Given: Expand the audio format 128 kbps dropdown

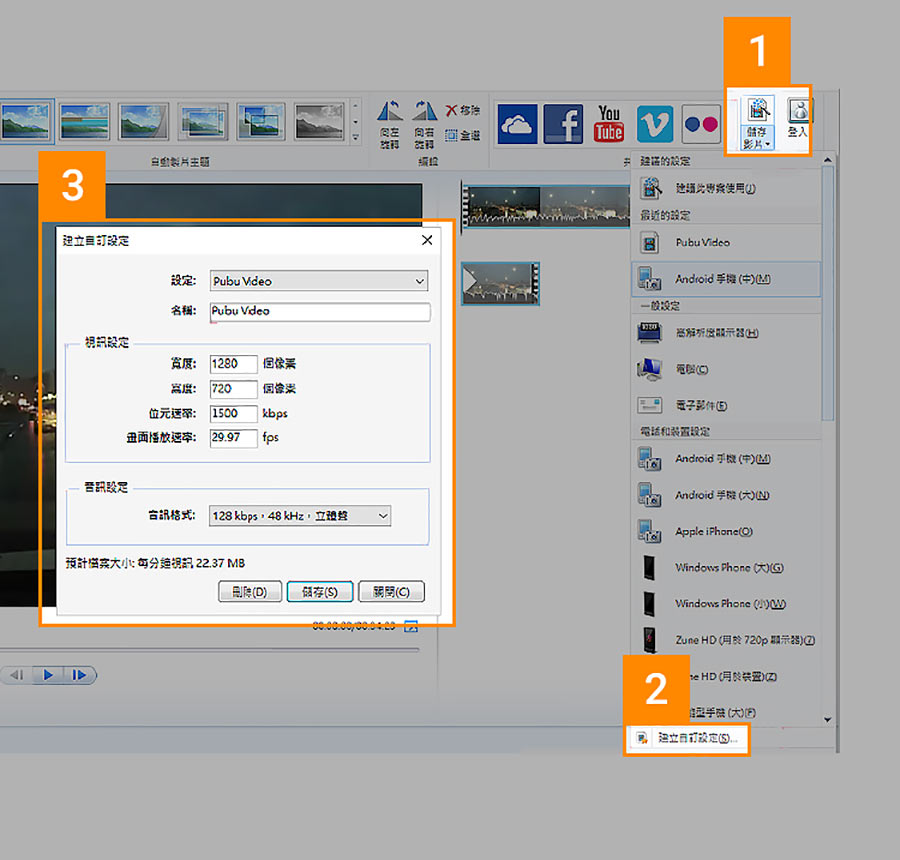Looking at the screenshot, I should tap(300, 516).
